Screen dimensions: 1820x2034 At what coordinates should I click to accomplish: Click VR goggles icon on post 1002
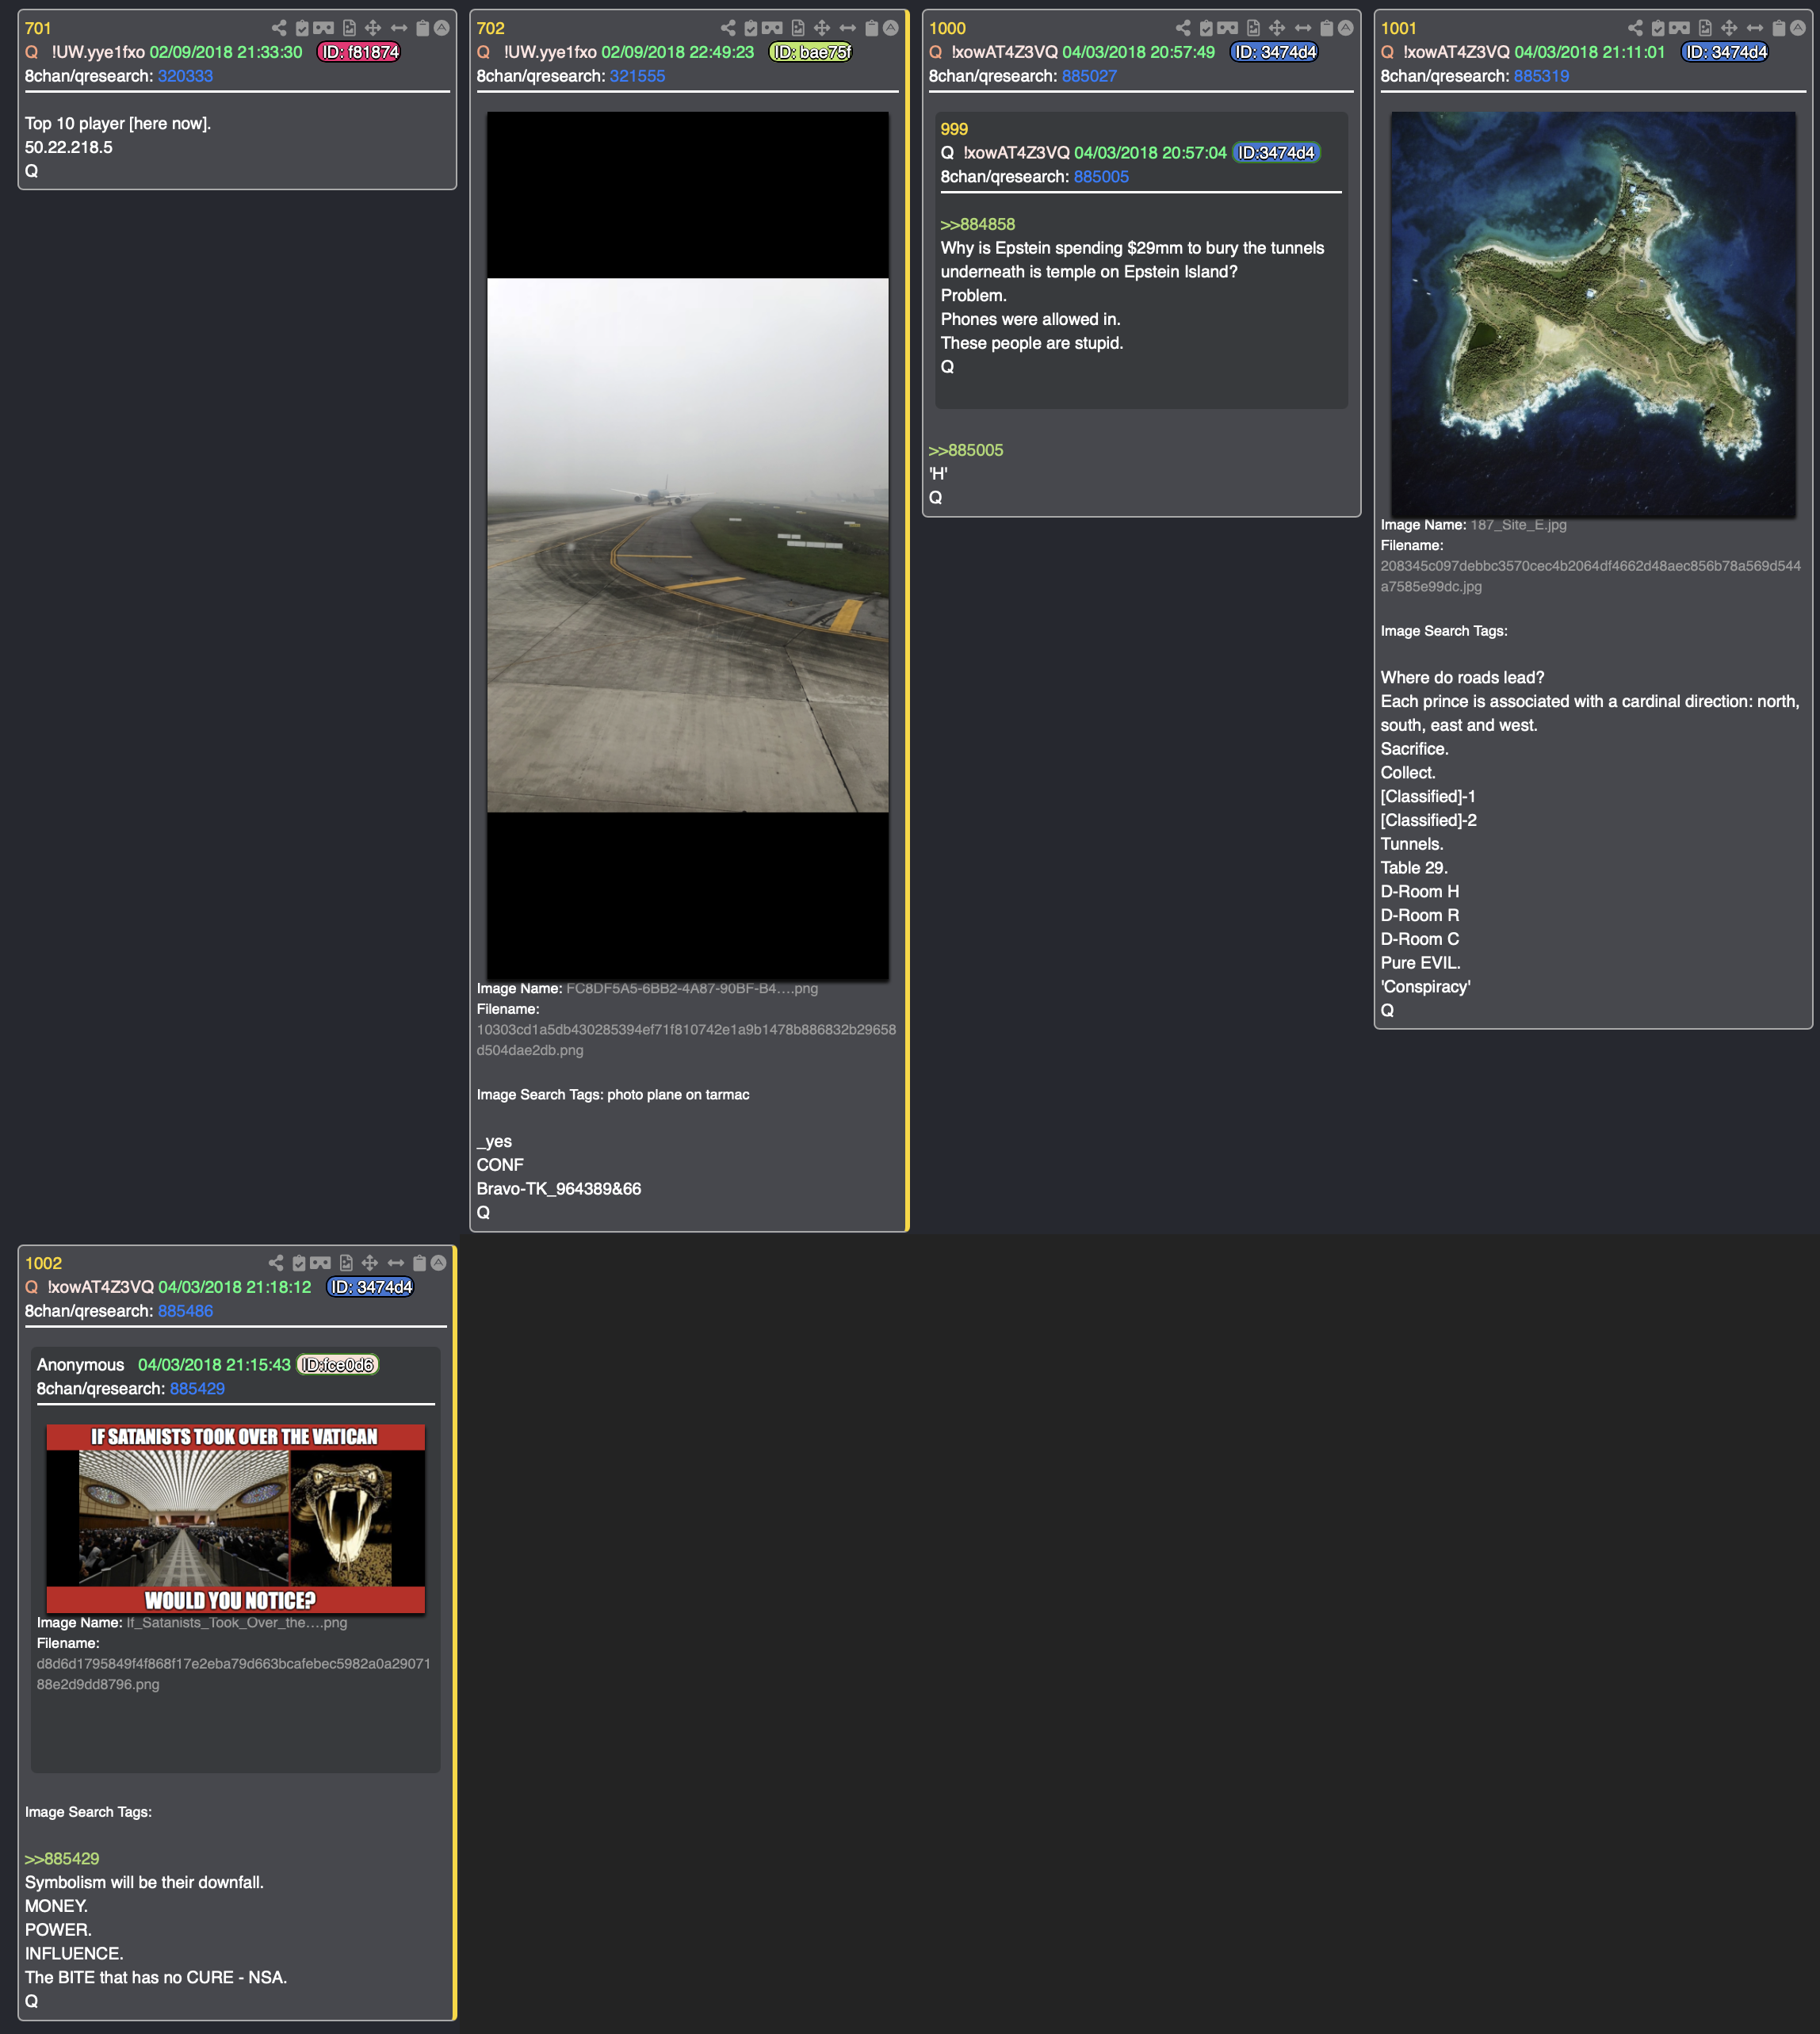(x=321, y=1263)
